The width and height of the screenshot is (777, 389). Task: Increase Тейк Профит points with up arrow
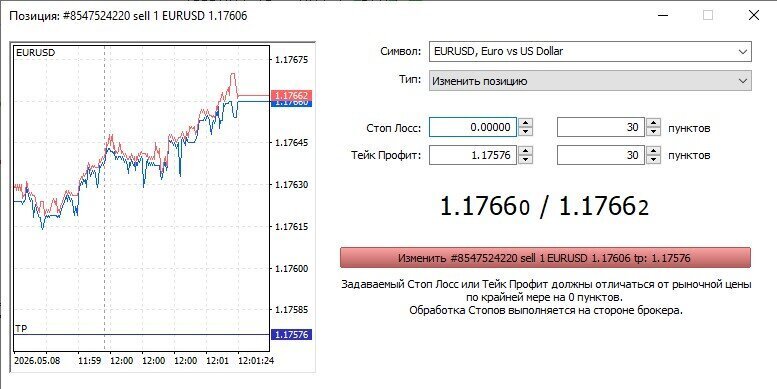(x=654, y=151)
